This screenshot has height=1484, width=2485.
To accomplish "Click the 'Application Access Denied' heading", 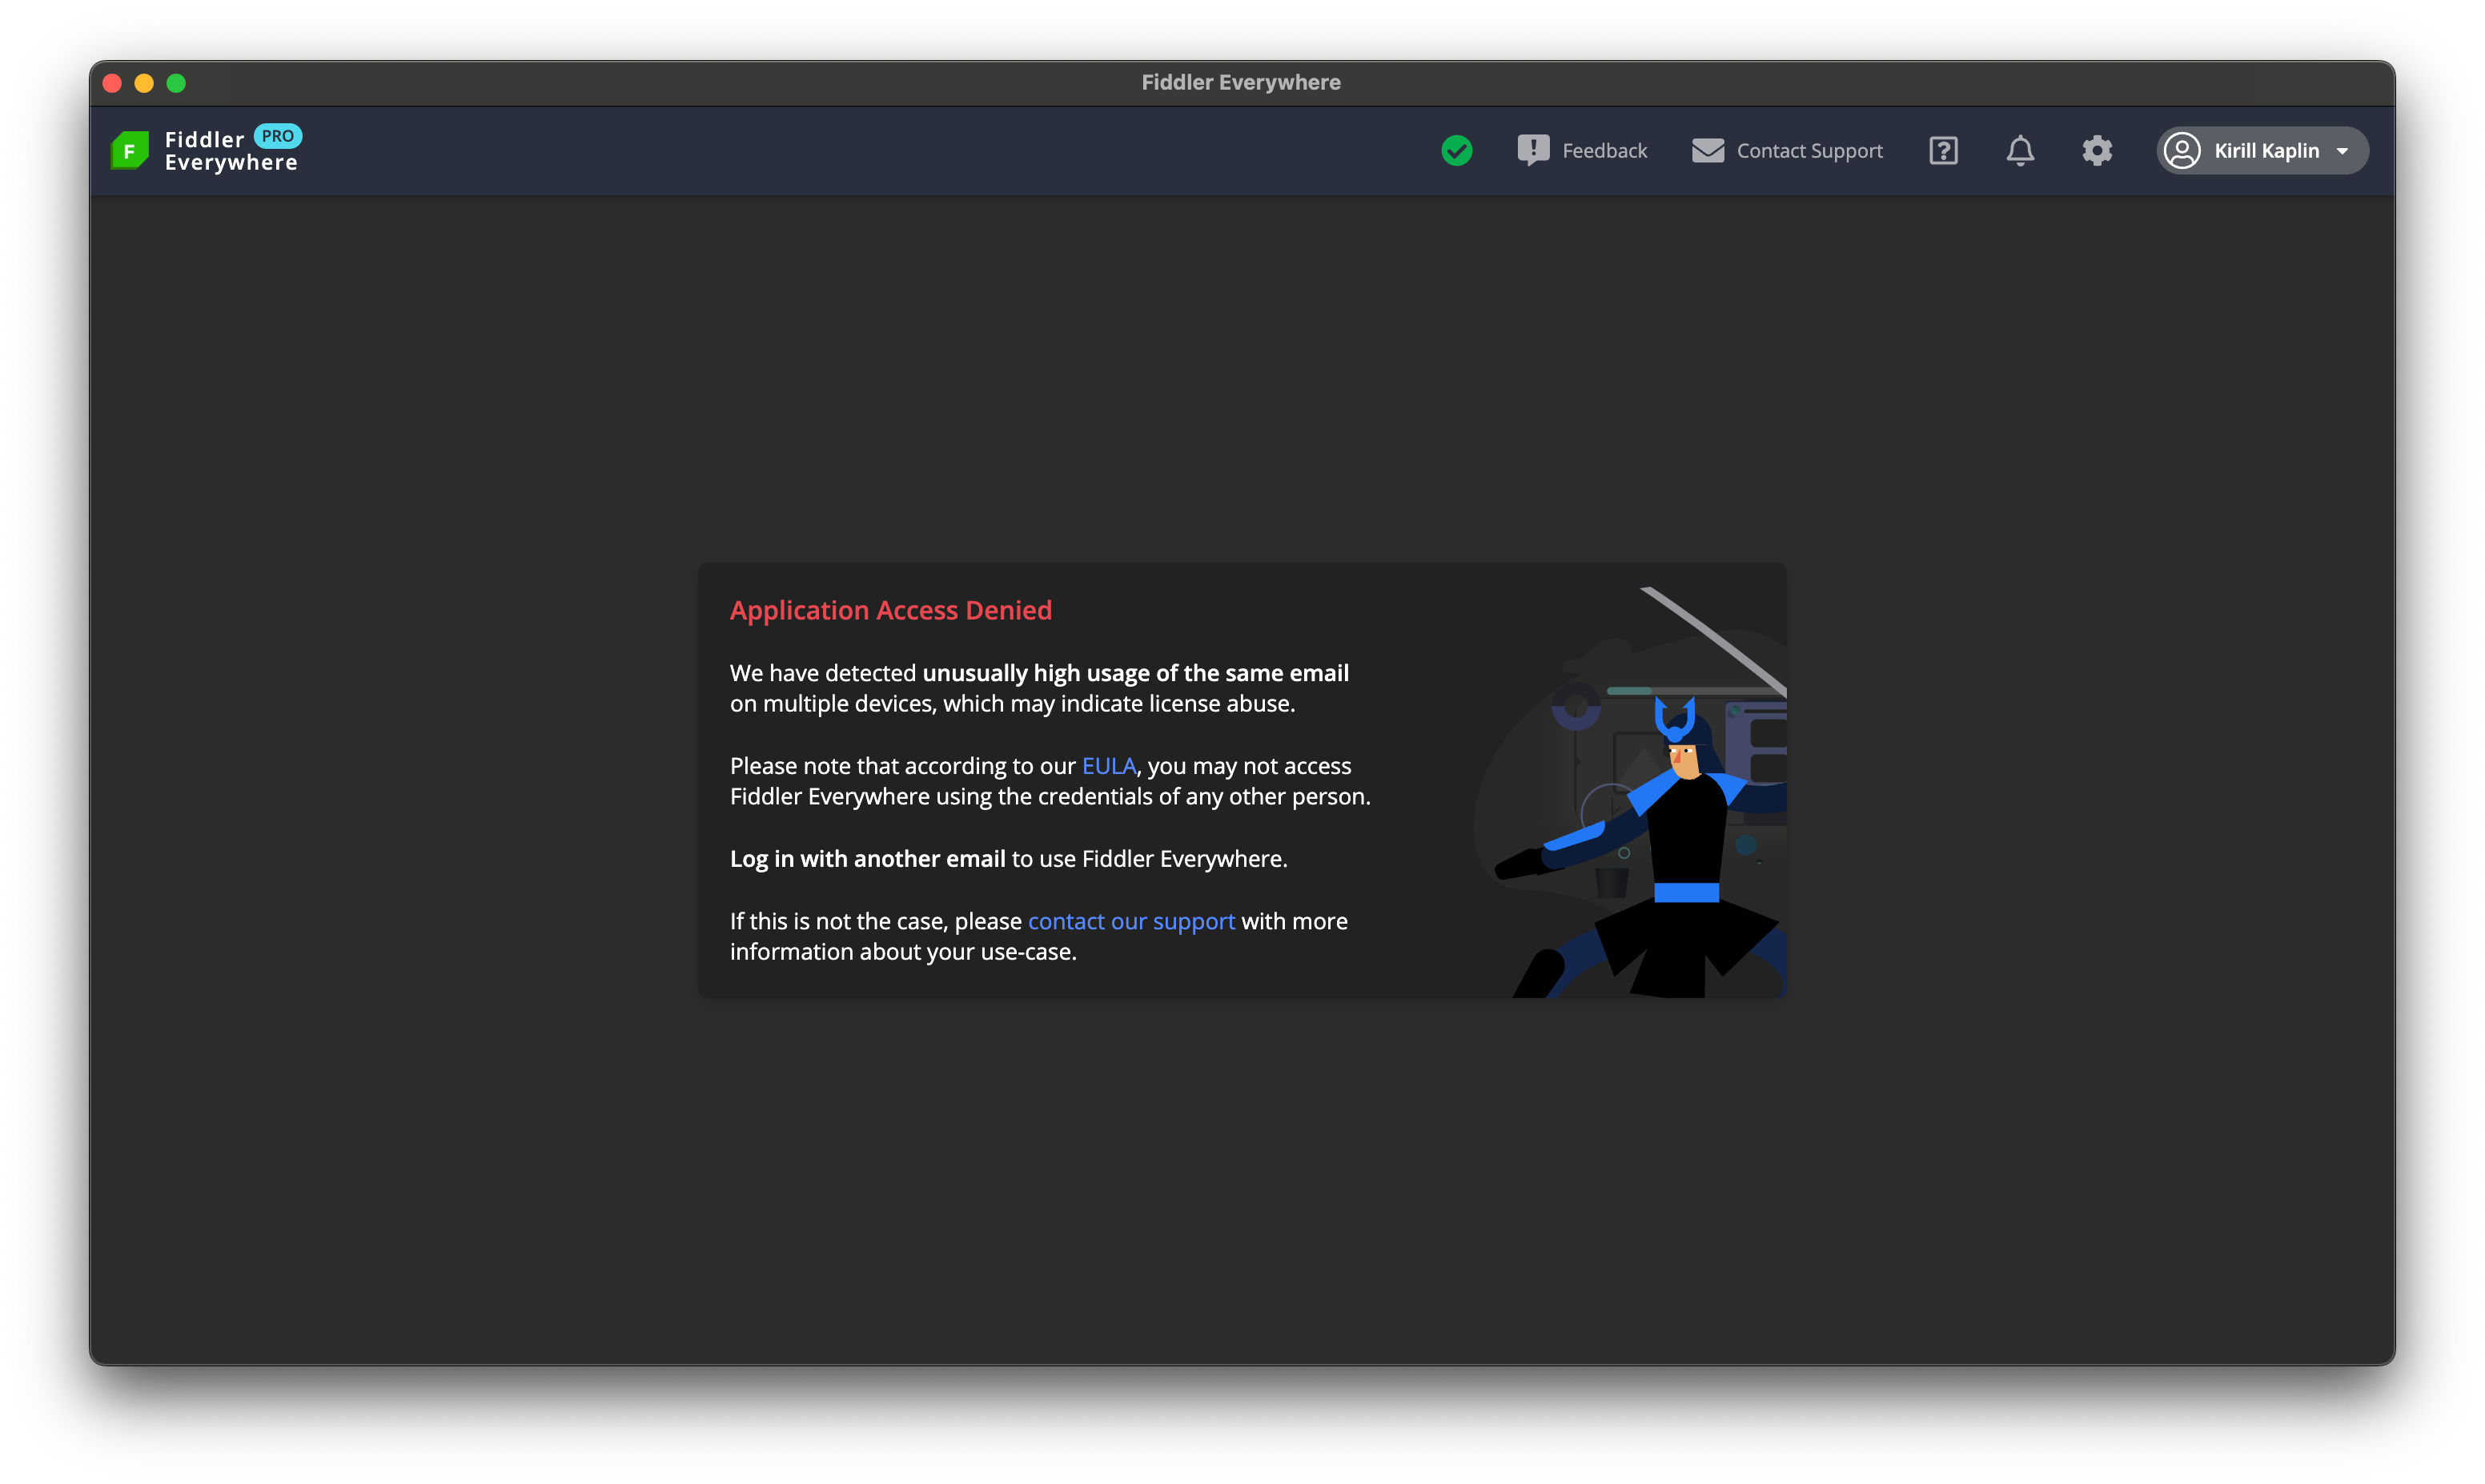I will (x=890, y=610).
